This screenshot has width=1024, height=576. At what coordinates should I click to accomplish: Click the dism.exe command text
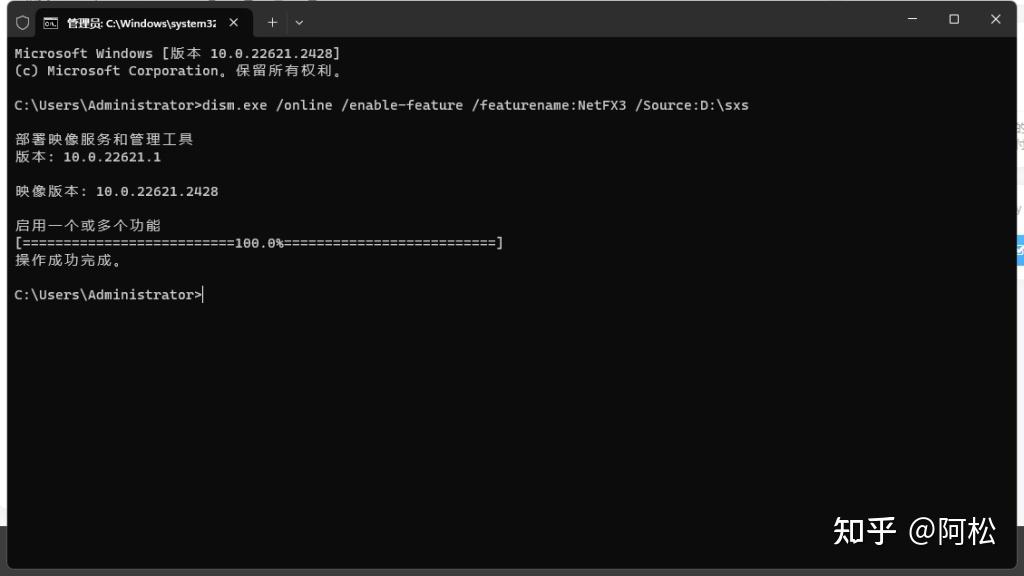pos(234,105)
